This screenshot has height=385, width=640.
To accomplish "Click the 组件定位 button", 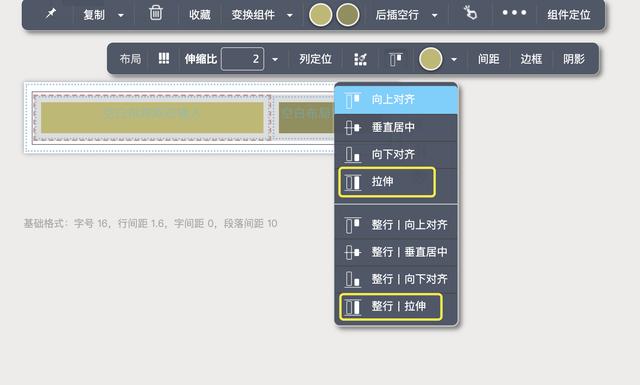I will click(569, 15).
